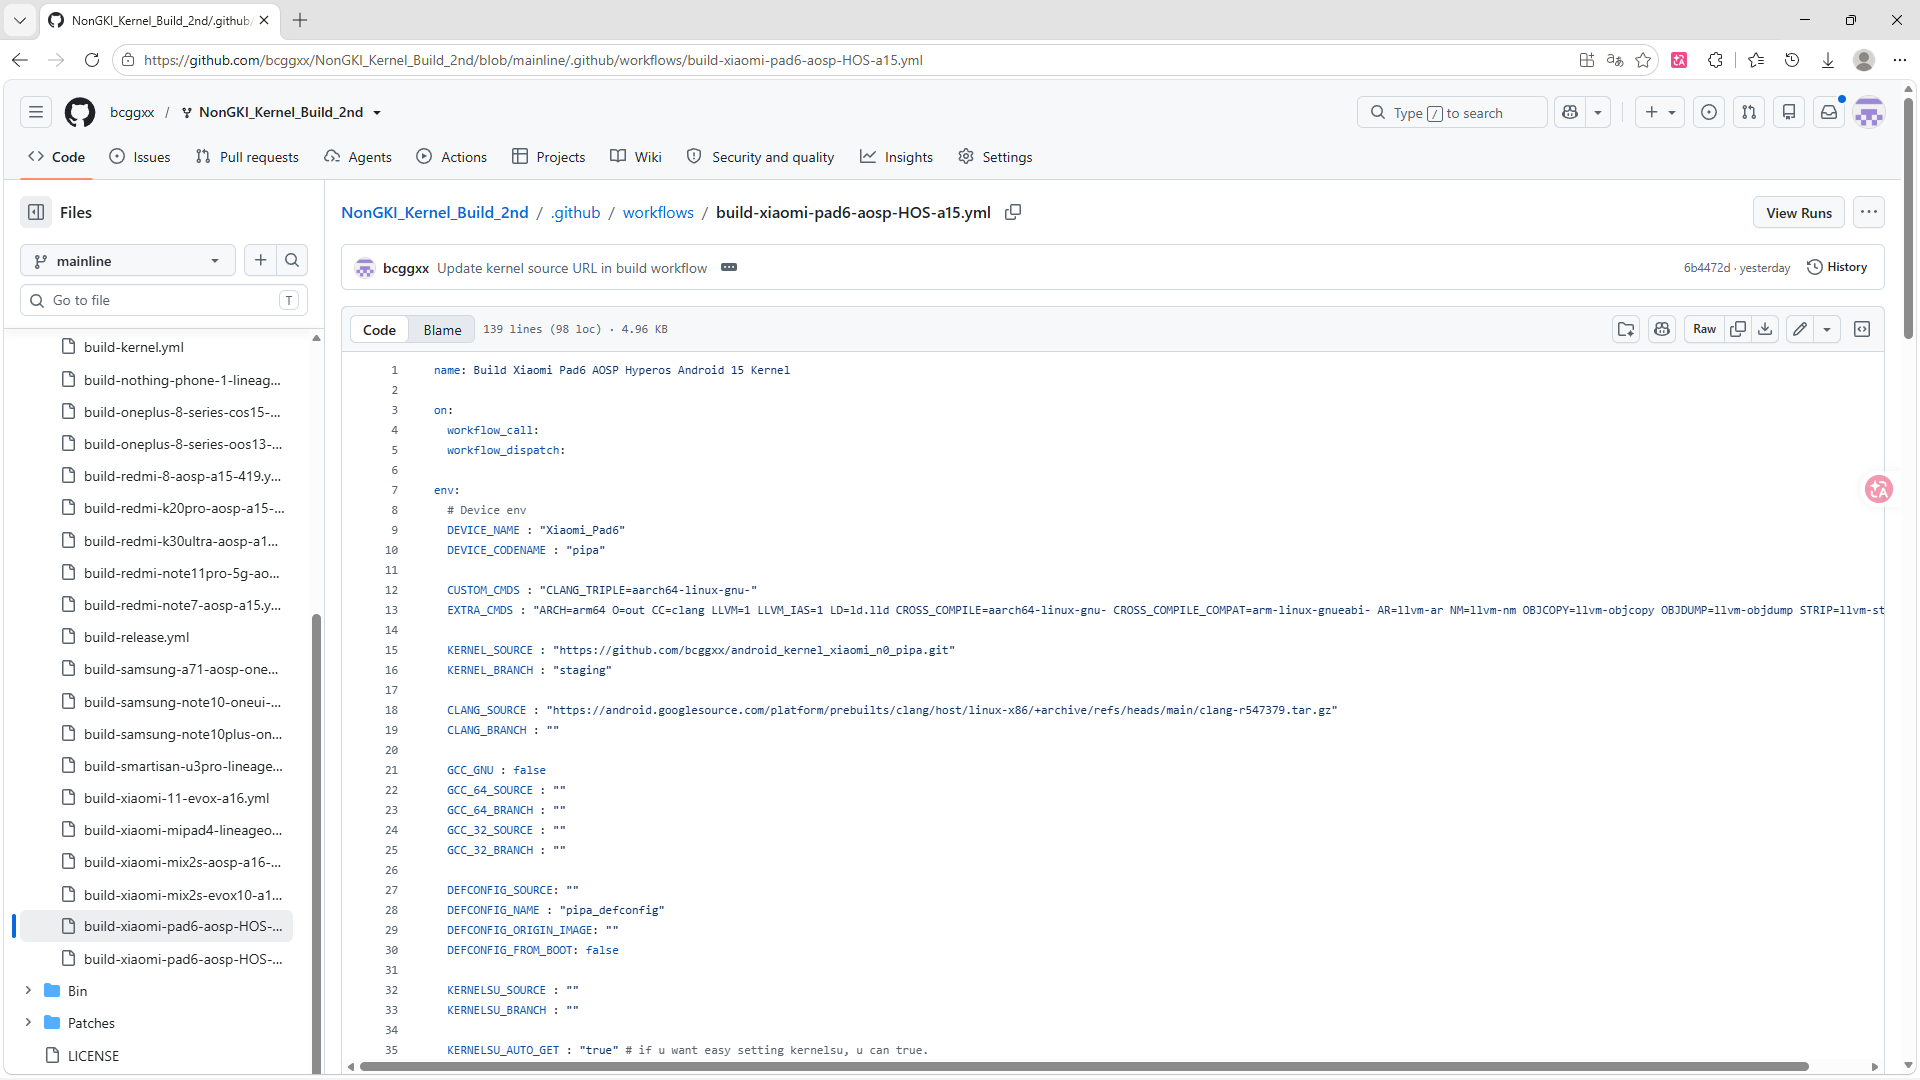Open the Raw file view

(x=1704, y=329)
